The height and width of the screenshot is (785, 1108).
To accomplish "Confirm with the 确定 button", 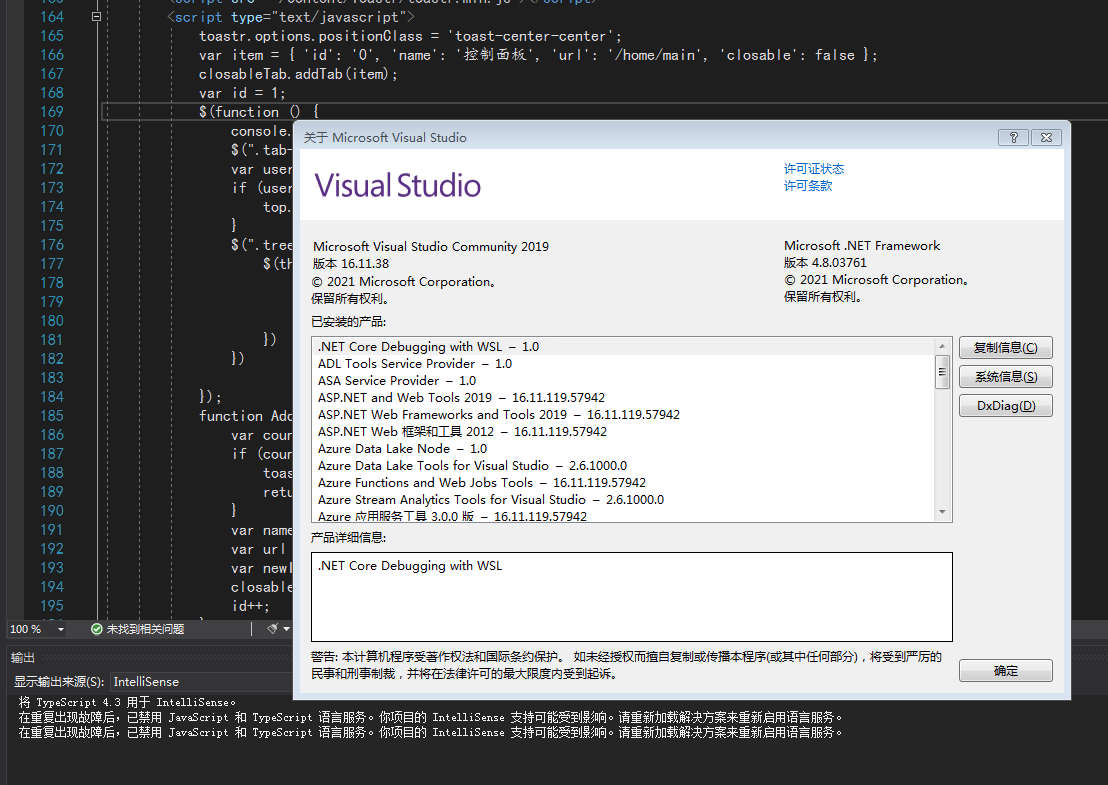I will coord(1006,671).
